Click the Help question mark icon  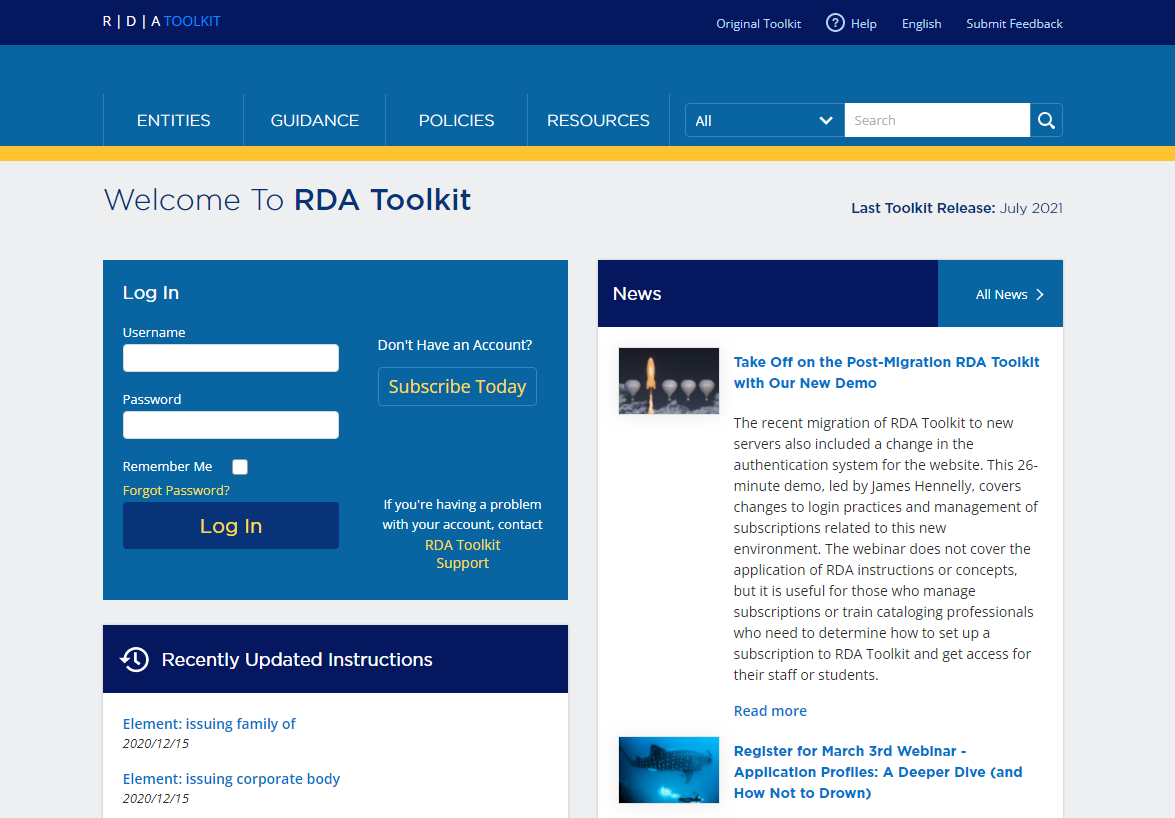pos(835,23)
